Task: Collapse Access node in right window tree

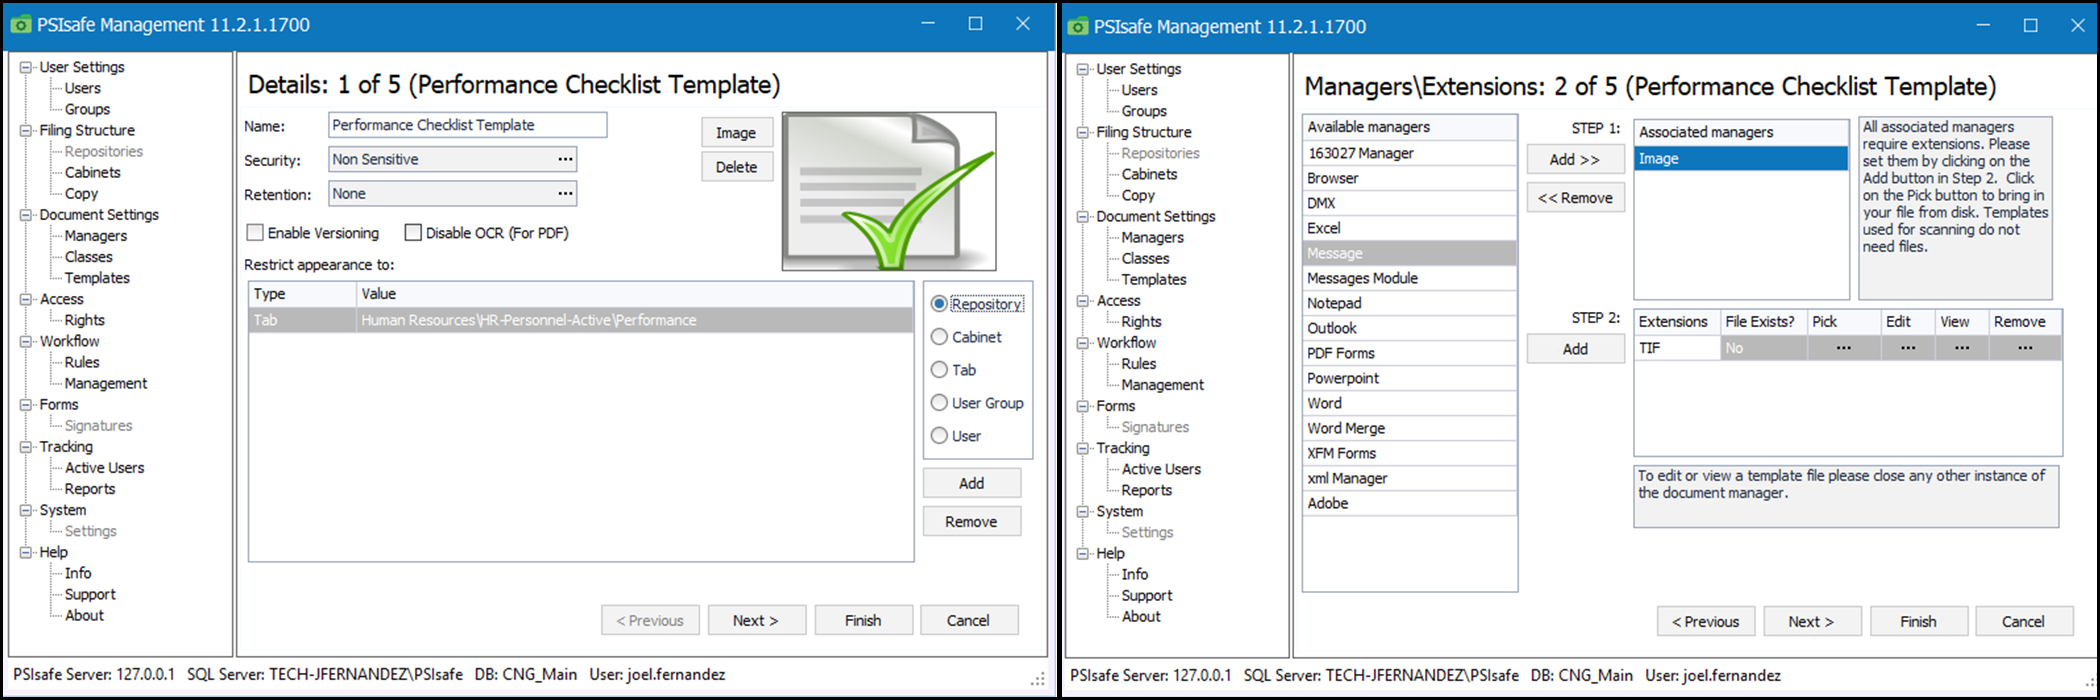Action: pyautogui.click(x=1083, y=300)
